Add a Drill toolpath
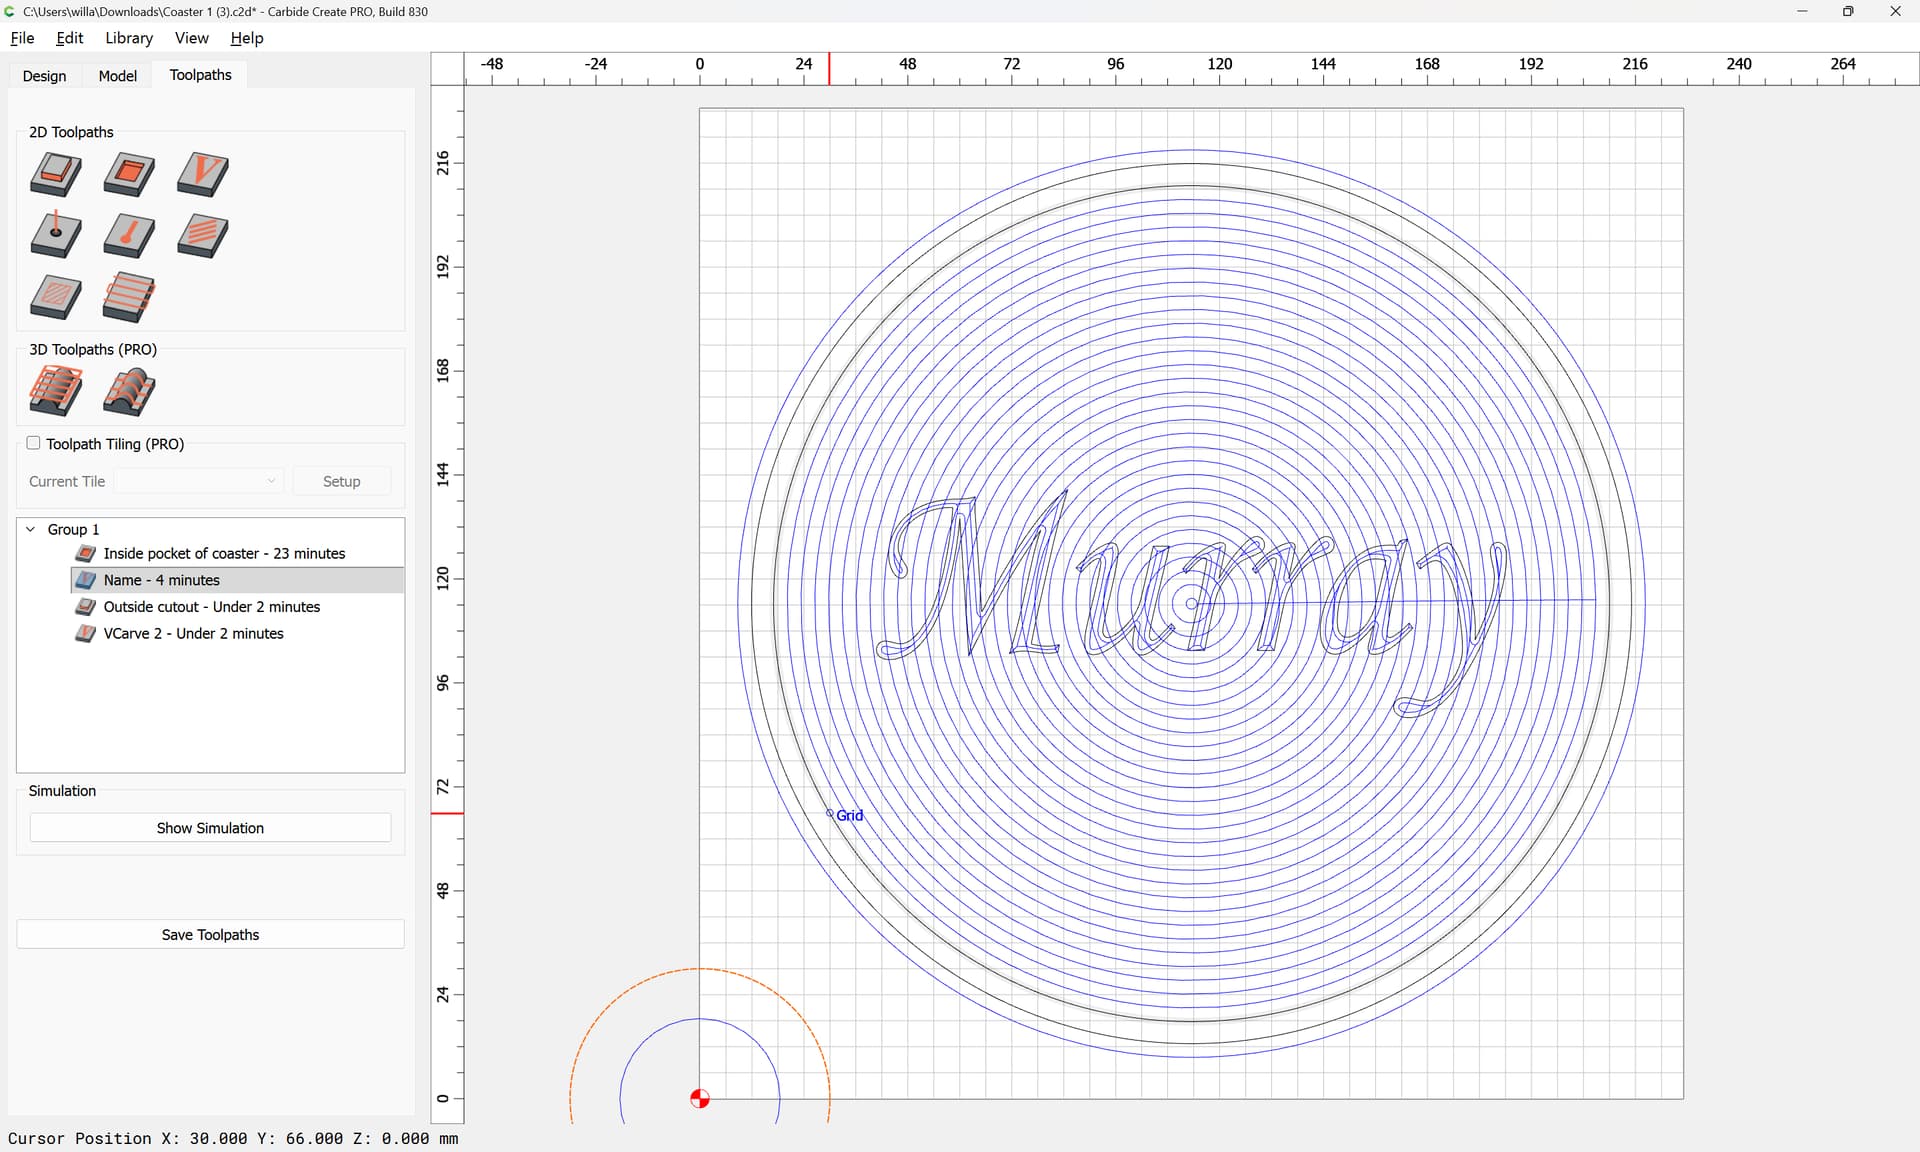This screenshot has height=1152, width=1920. click(56, 236)
